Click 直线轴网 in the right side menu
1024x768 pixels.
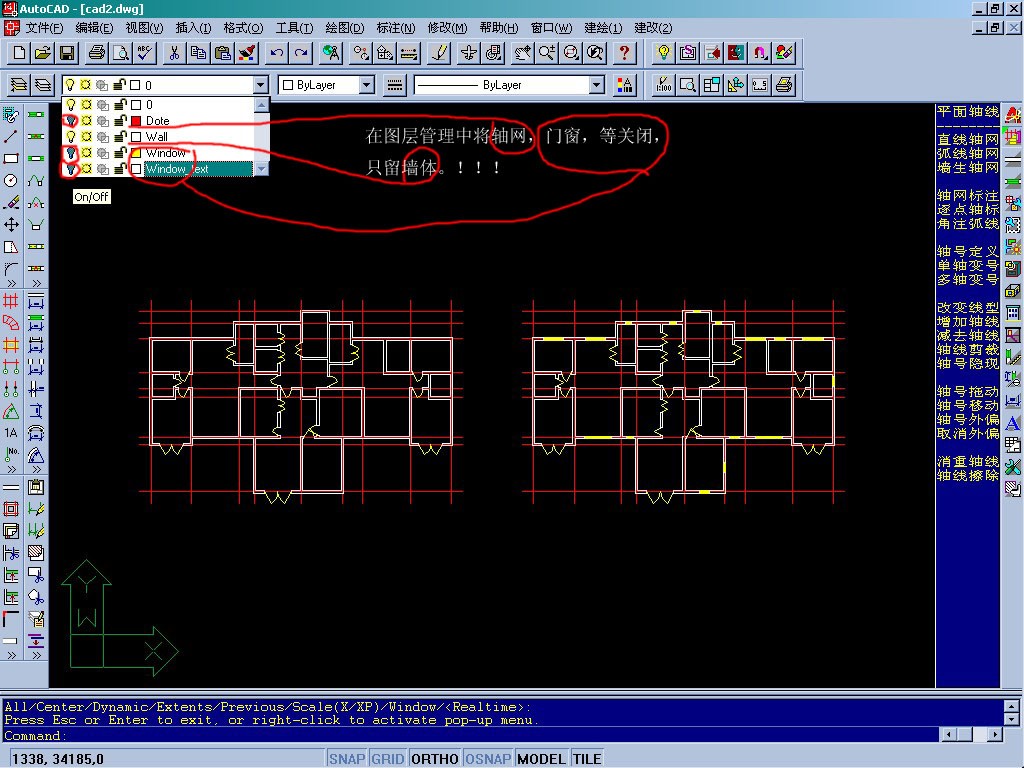pyautogui.click(x=967, y=139)
